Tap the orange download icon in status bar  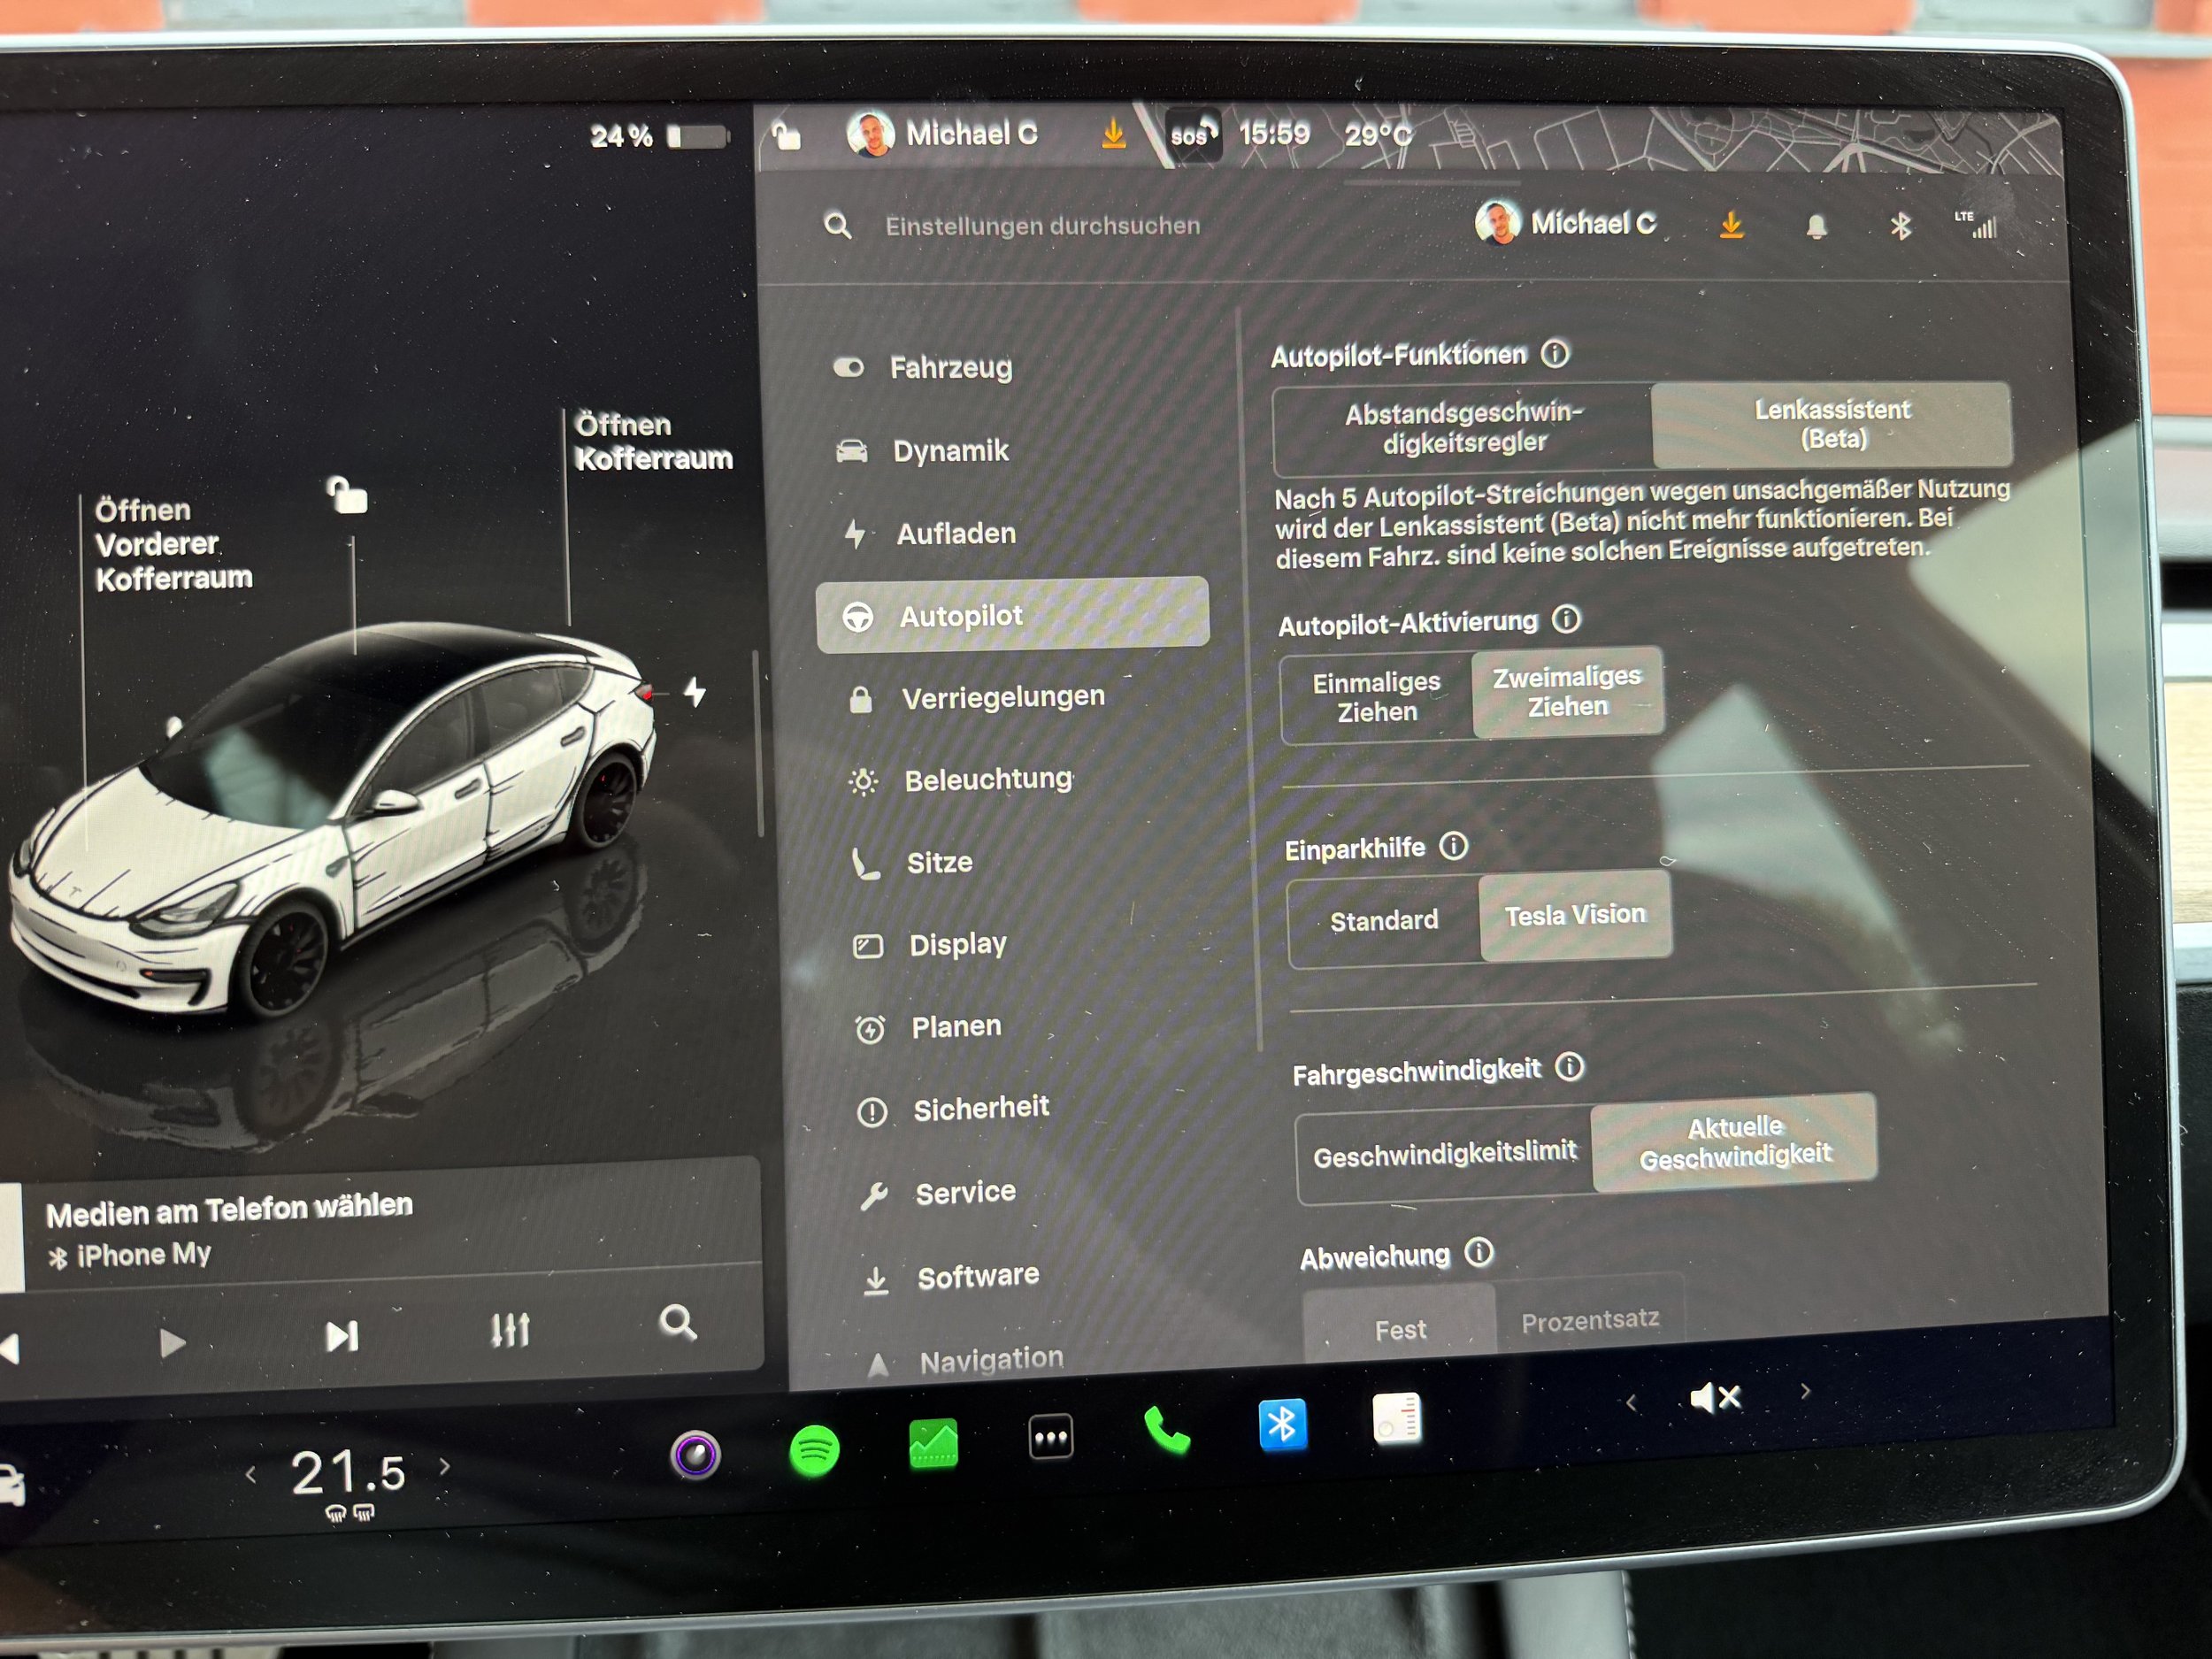click(1113, 133)
